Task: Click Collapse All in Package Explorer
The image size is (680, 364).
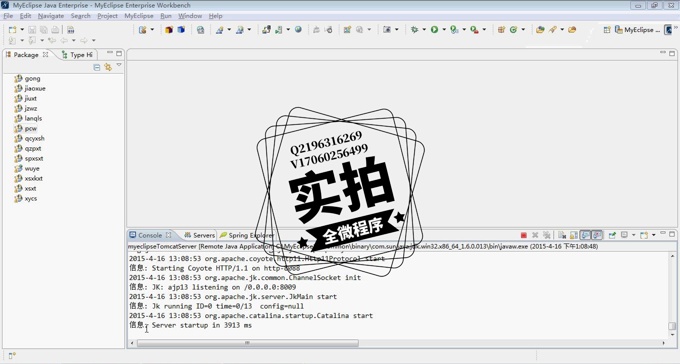Action: (x=97, y=67)
